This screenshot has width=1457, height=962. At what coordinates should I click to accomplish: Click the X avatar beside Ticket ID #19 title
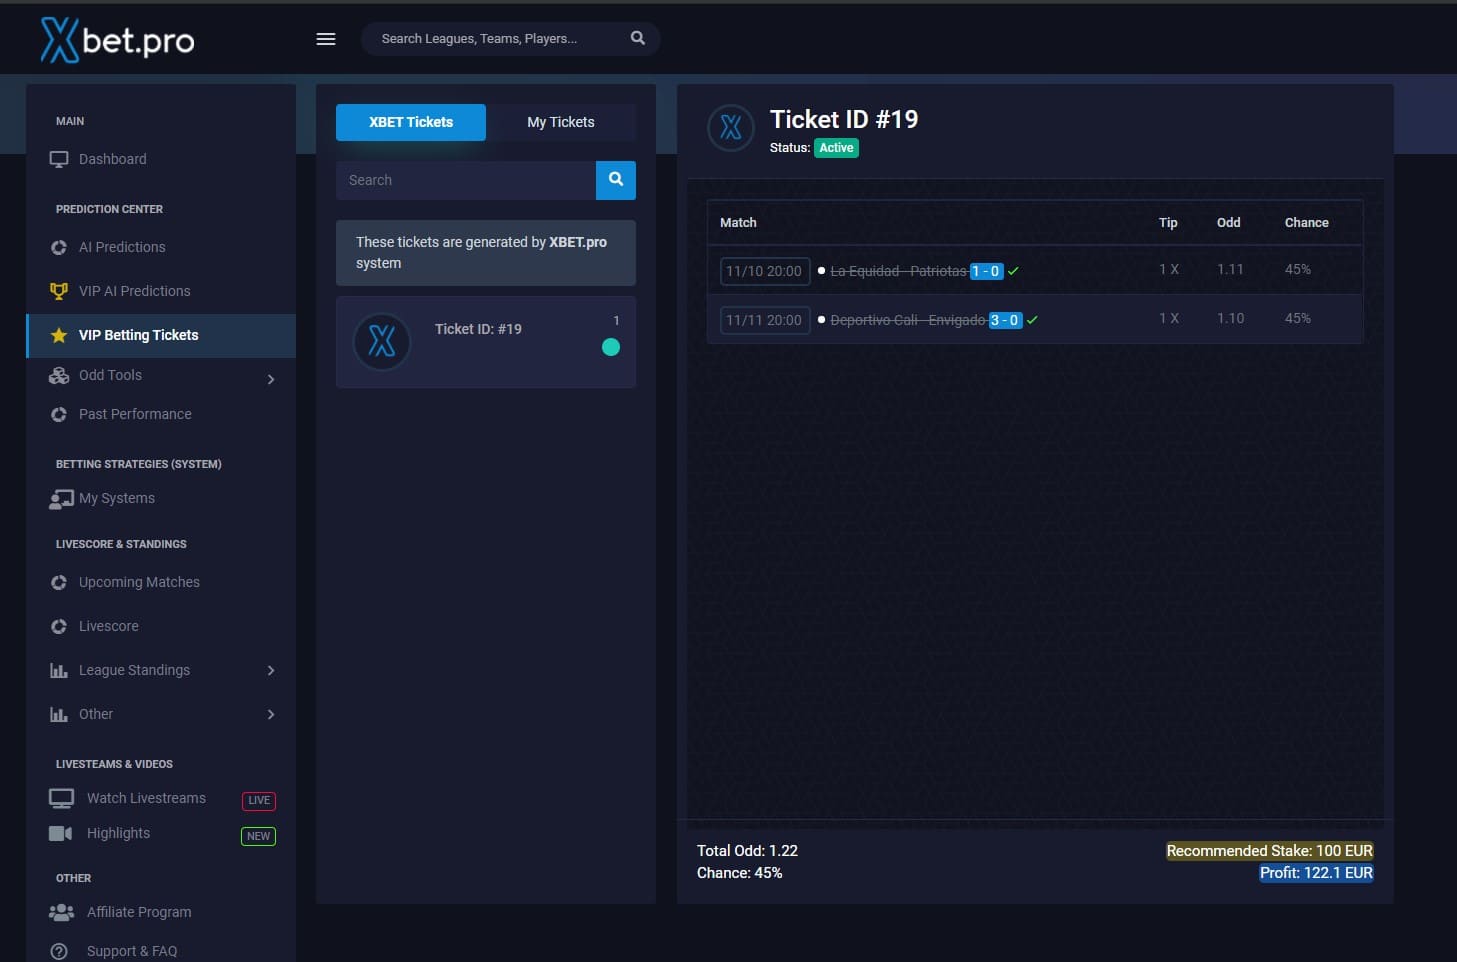tap(731, 128)
